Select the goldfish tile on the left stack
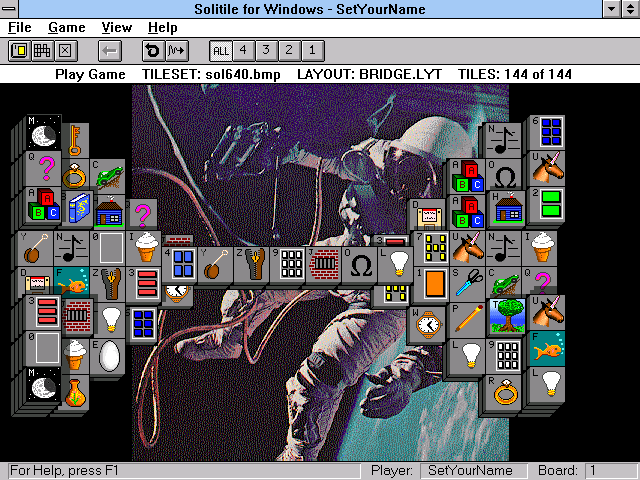The height and width of the screenshot is (480, 640). tap(72, 282)
